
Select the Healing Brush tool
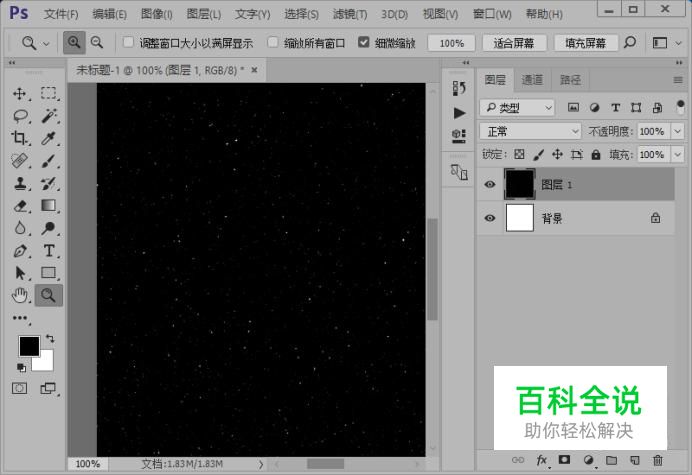tap(20, 161)
